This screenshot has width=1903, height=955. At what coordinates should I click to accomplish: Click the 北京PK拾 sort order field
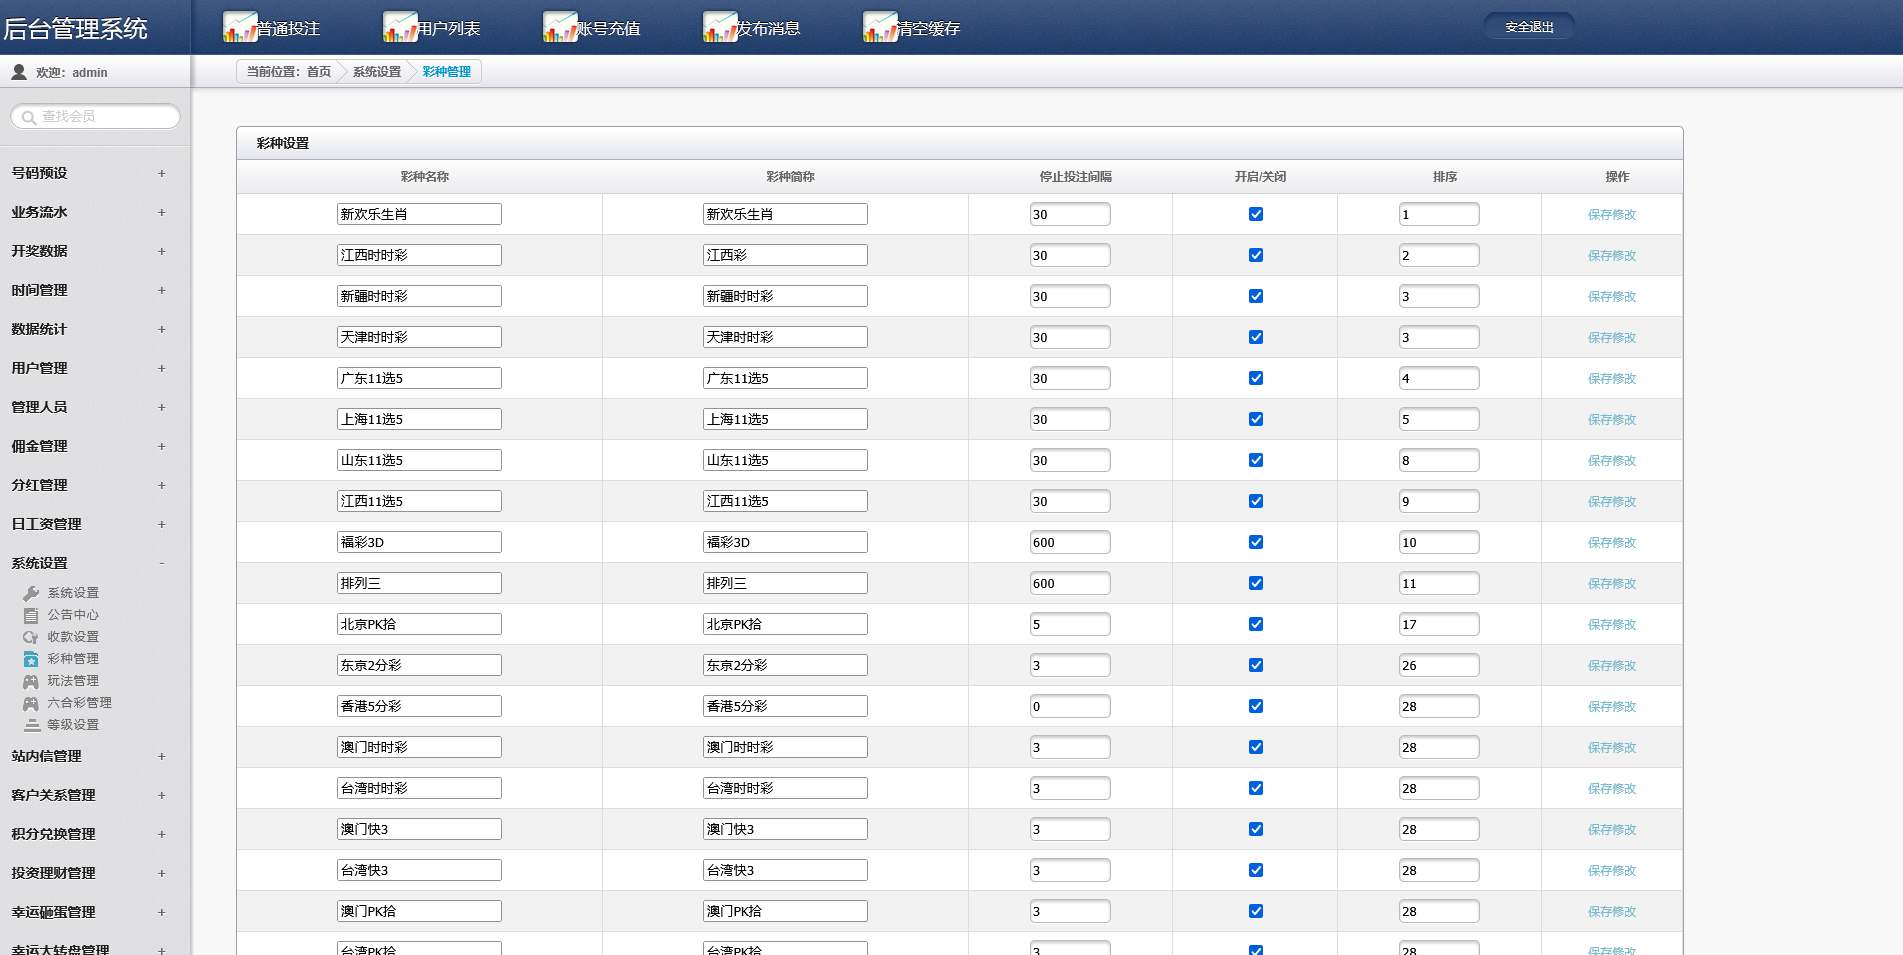point(1439,624)
